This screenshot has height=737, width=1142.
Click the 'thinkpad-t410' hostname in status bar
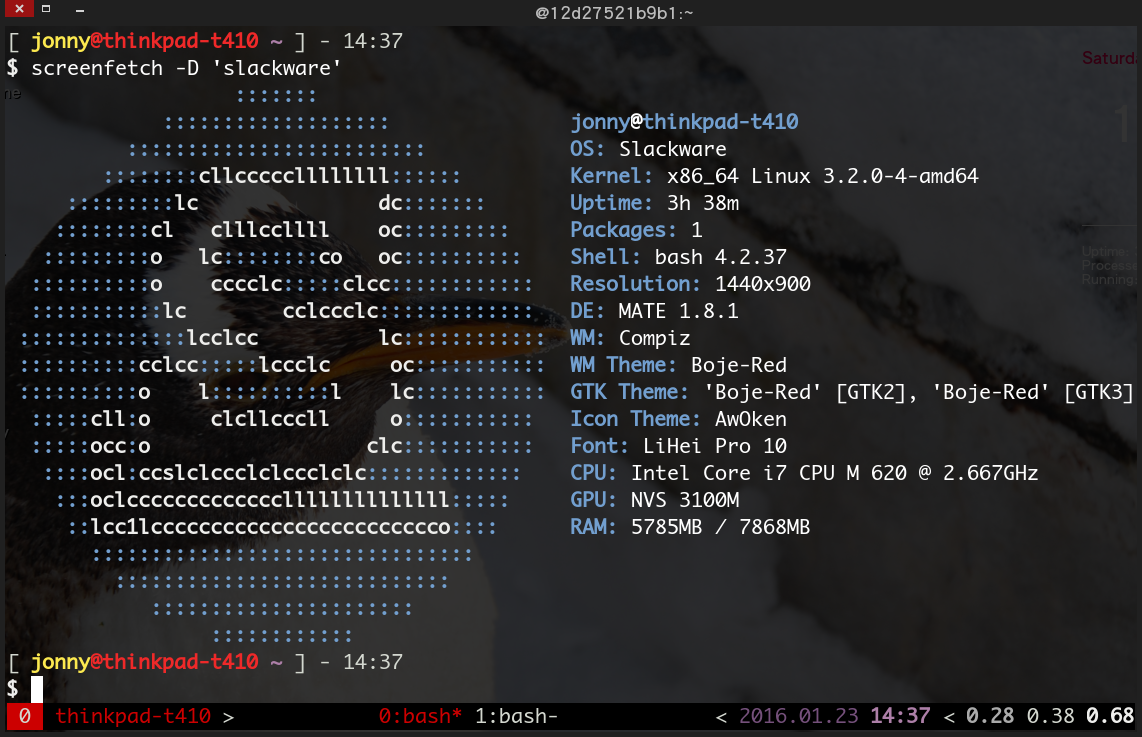point(133,716)
